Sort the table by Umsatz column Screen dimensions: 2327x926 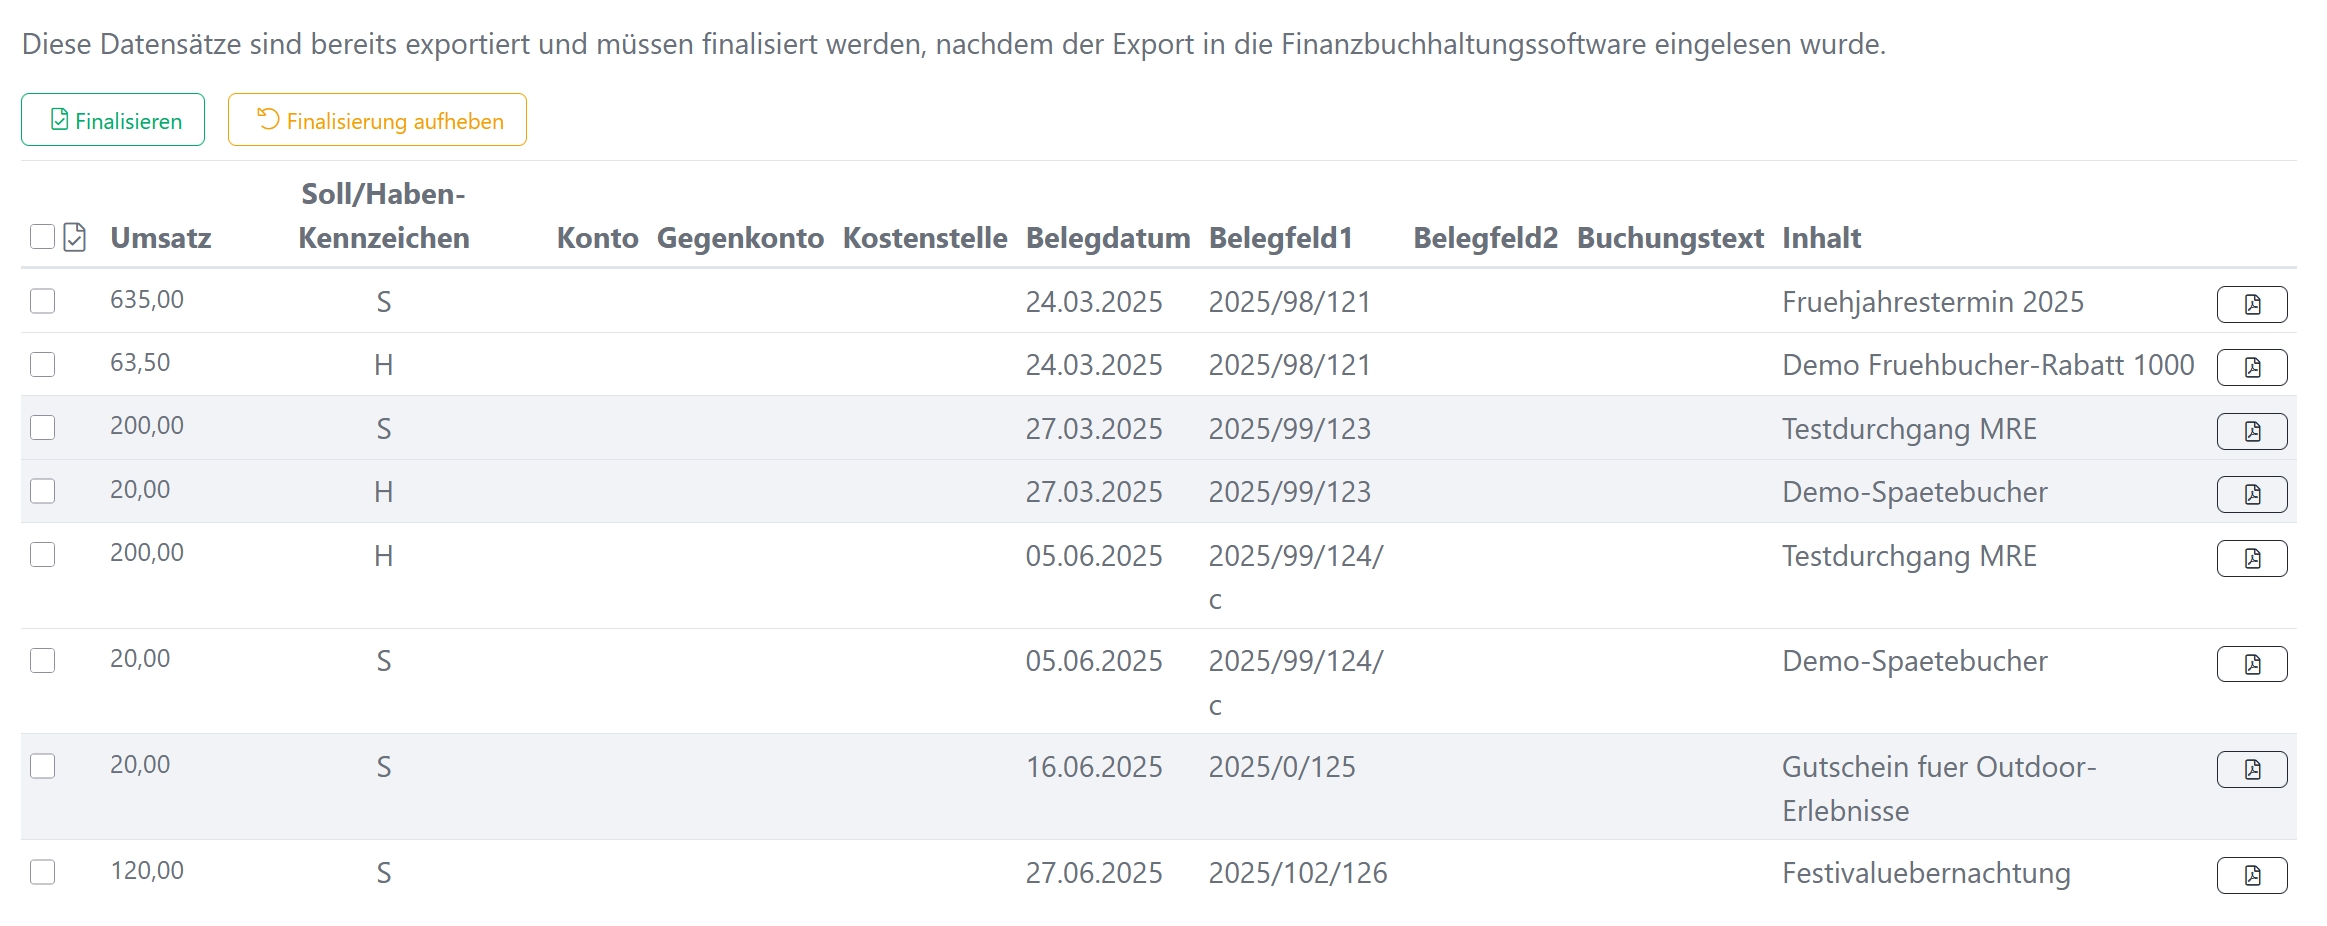161,238
